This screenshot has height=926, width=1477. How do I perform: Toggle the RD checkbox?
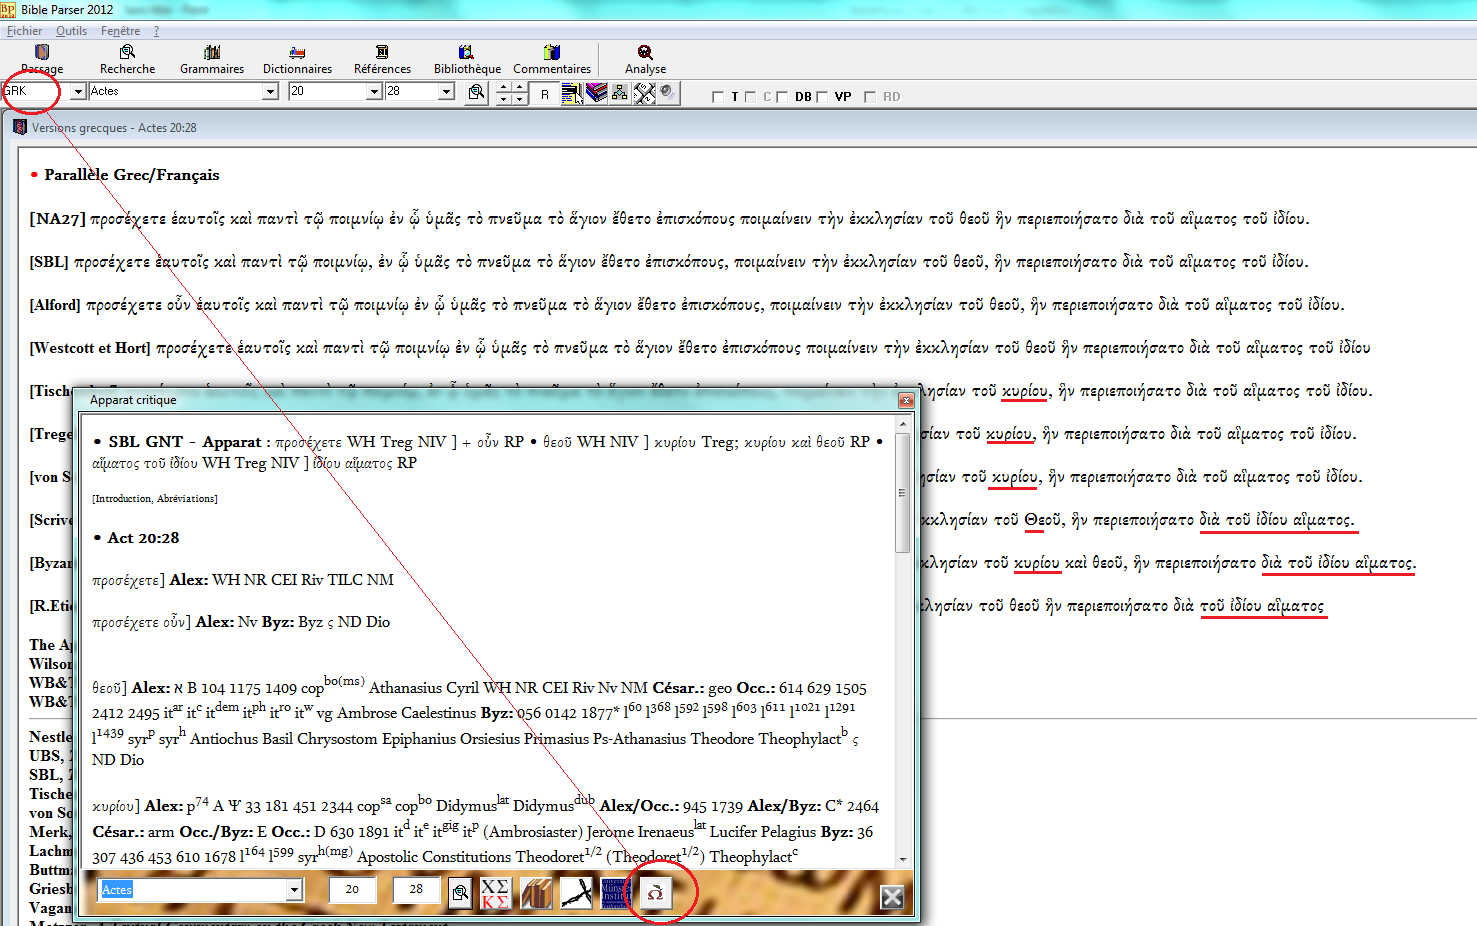(x=870, y=97)
